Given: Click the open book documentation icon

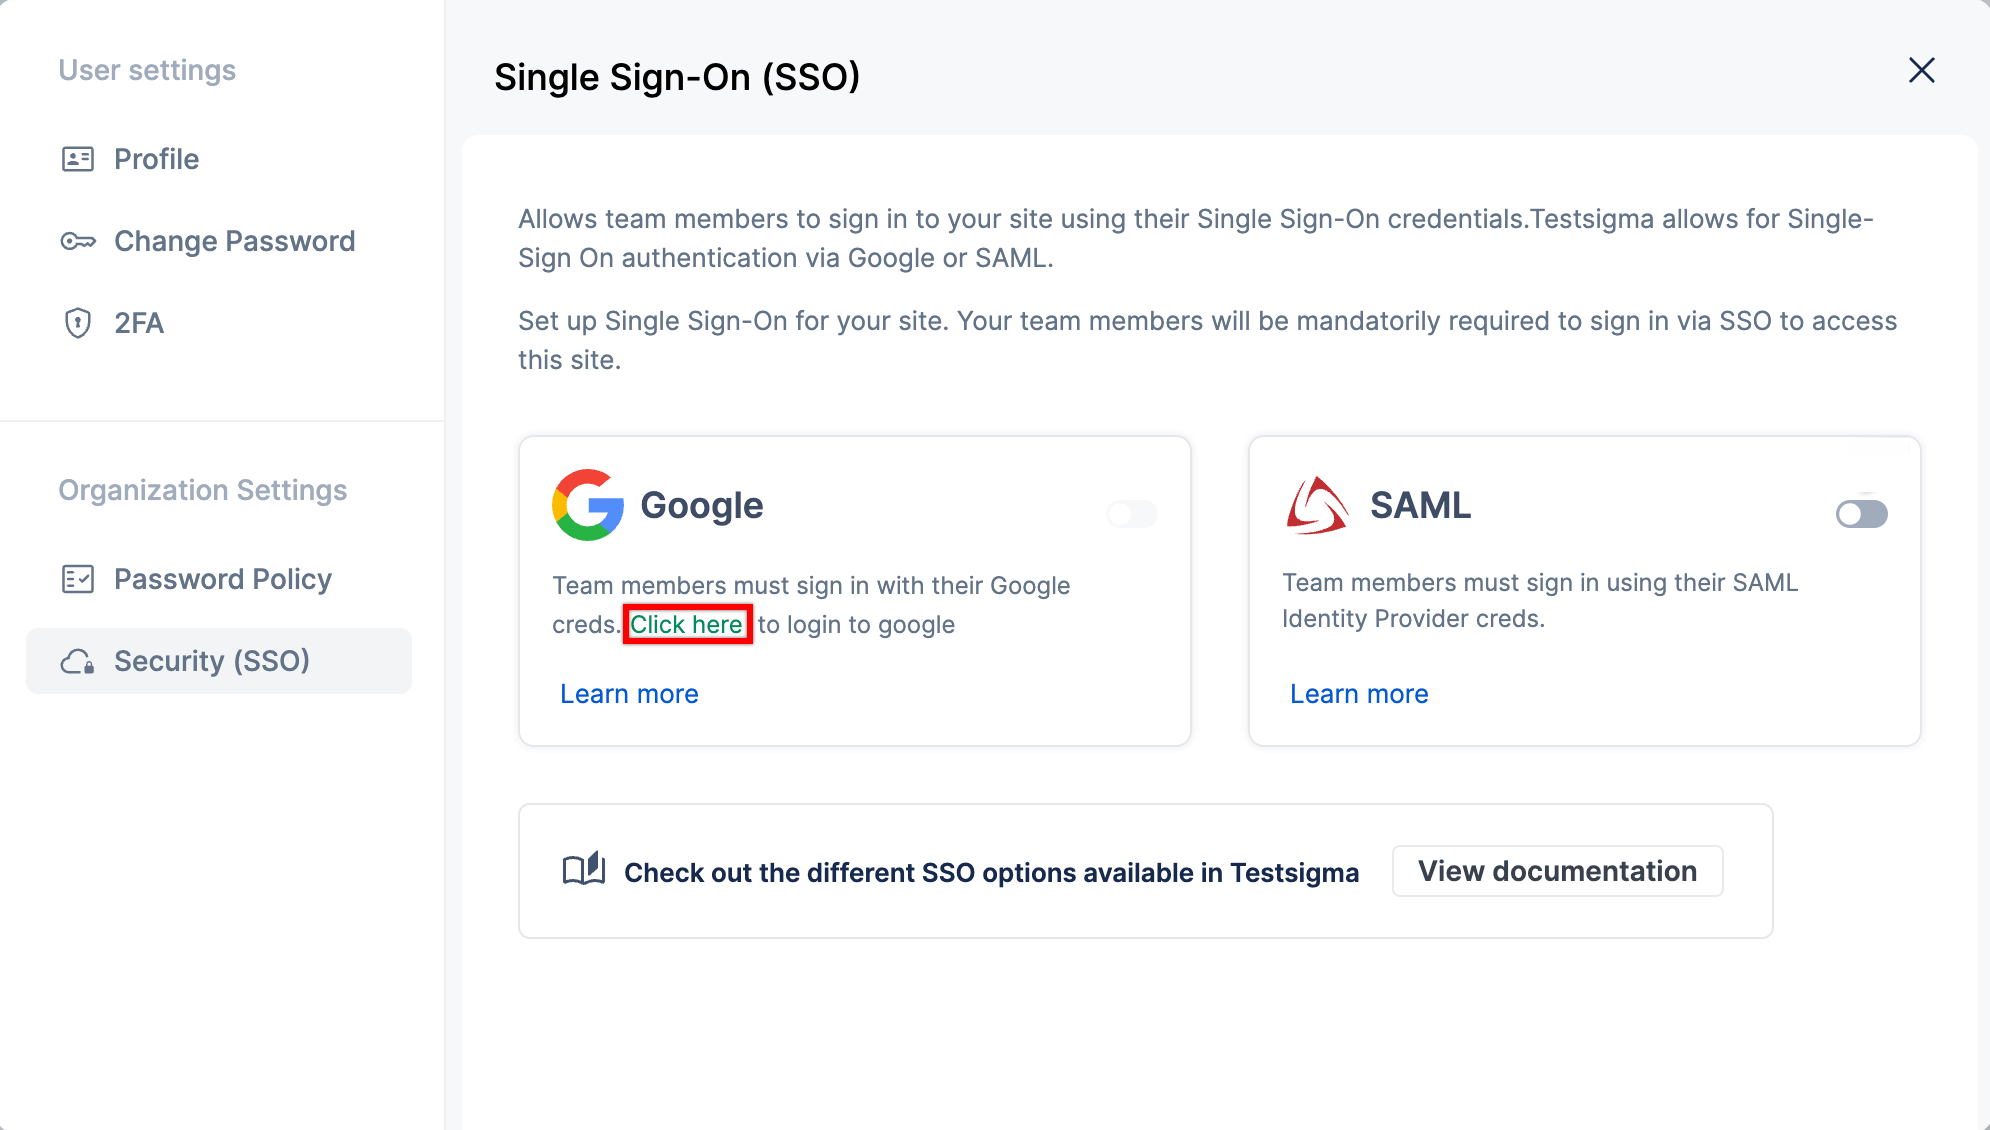Looking at the screenshot, I should click(x=583, y=870).
